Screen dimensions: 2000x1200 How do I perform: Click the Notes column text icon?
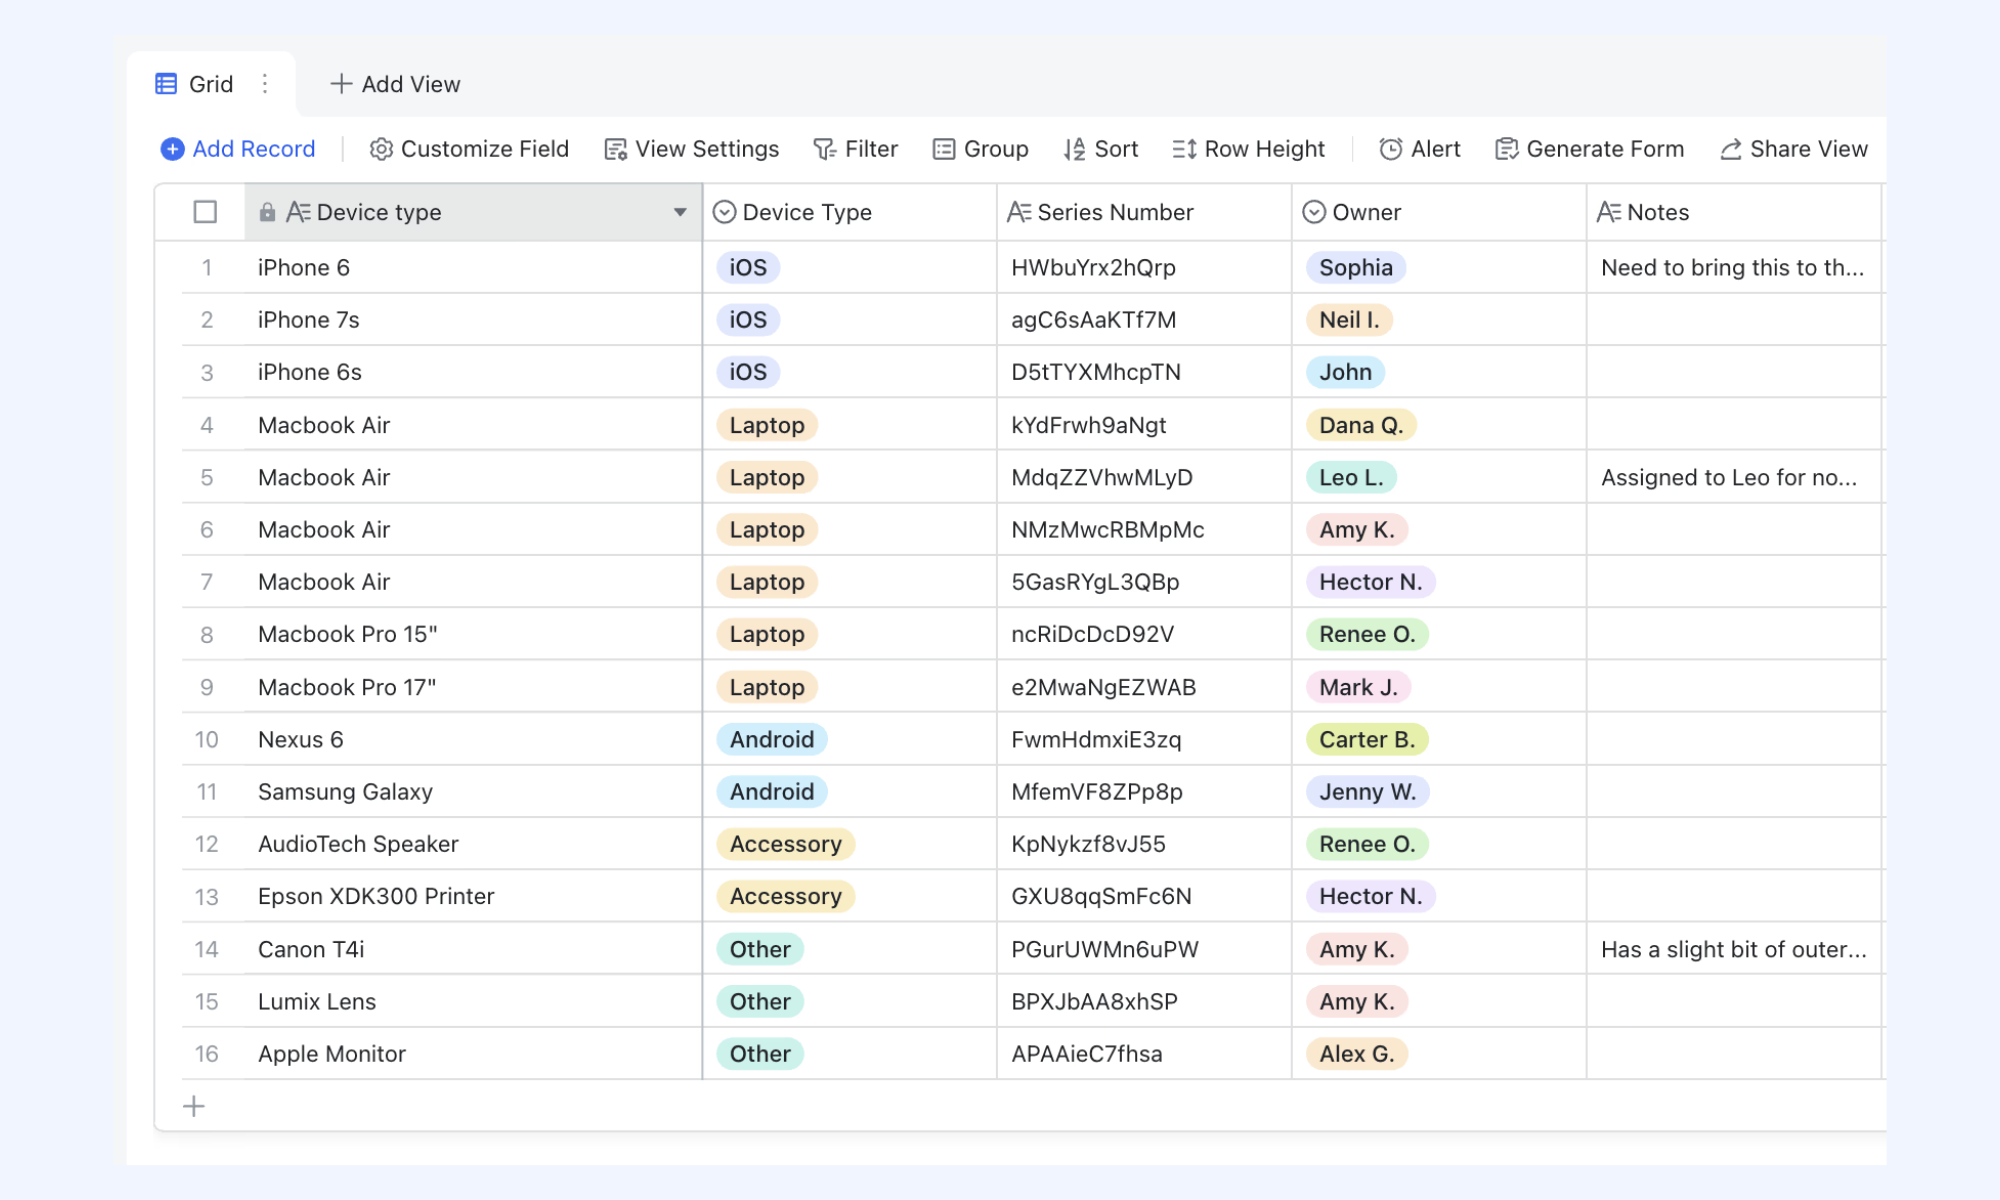pyautogui.click(x=1609, y=212)
